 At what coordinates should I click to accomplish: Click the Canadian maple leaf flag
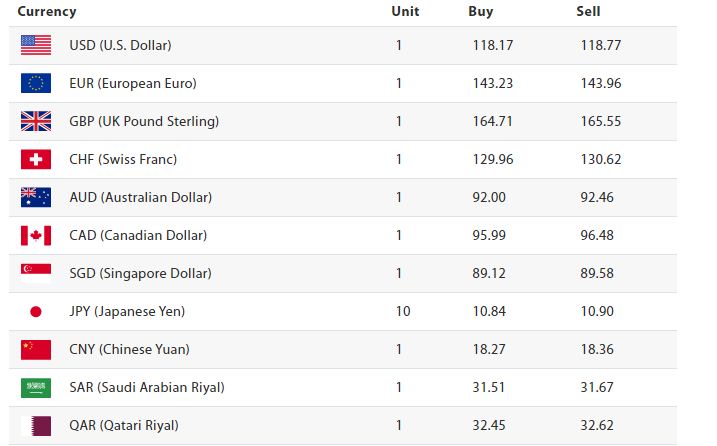[x=36, y=235]
